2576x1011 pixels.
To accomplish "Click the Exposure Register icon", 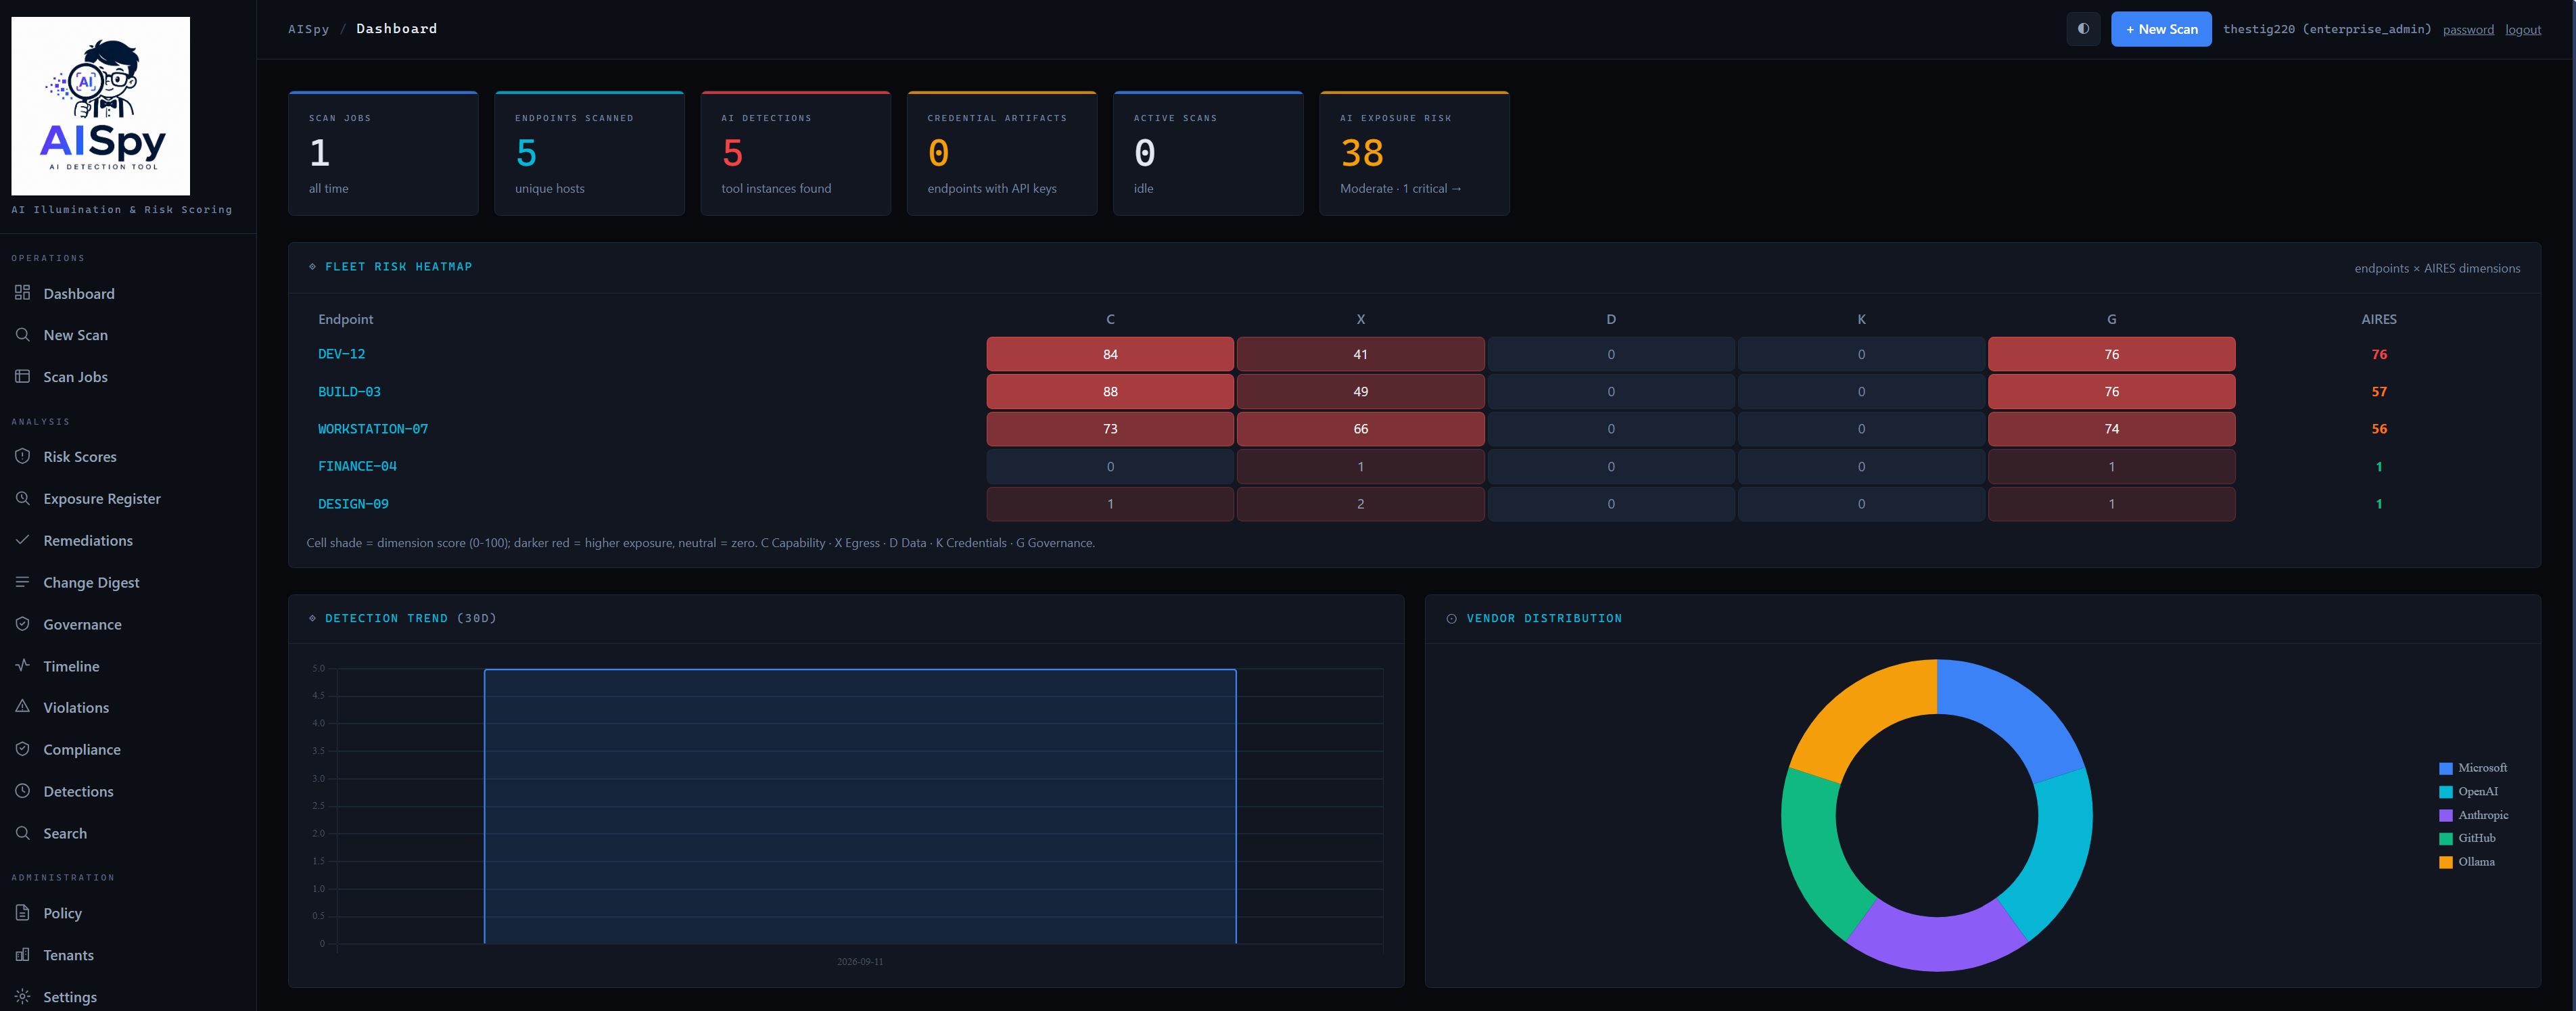I will [22, 498].
